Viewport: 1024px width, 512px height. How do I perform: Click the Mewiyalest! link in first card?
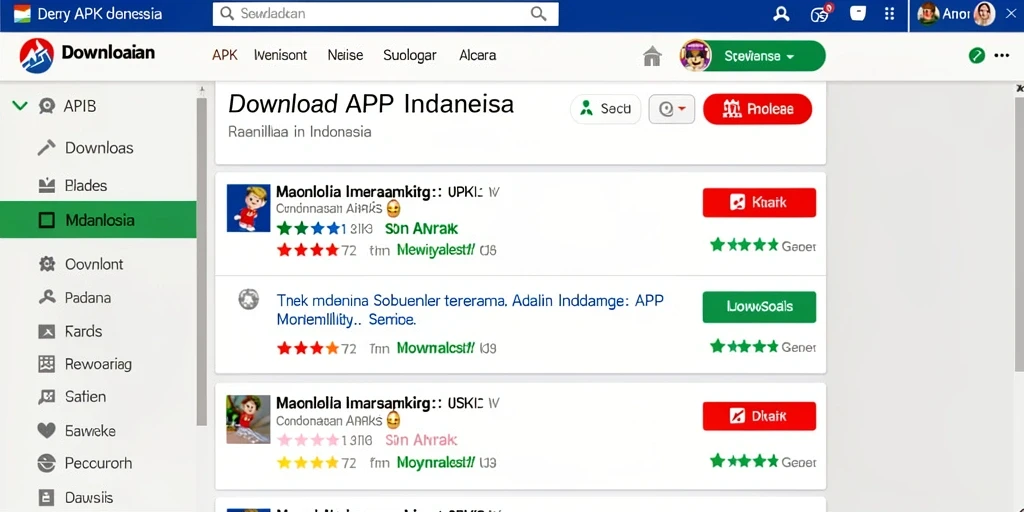click(436, 250)
